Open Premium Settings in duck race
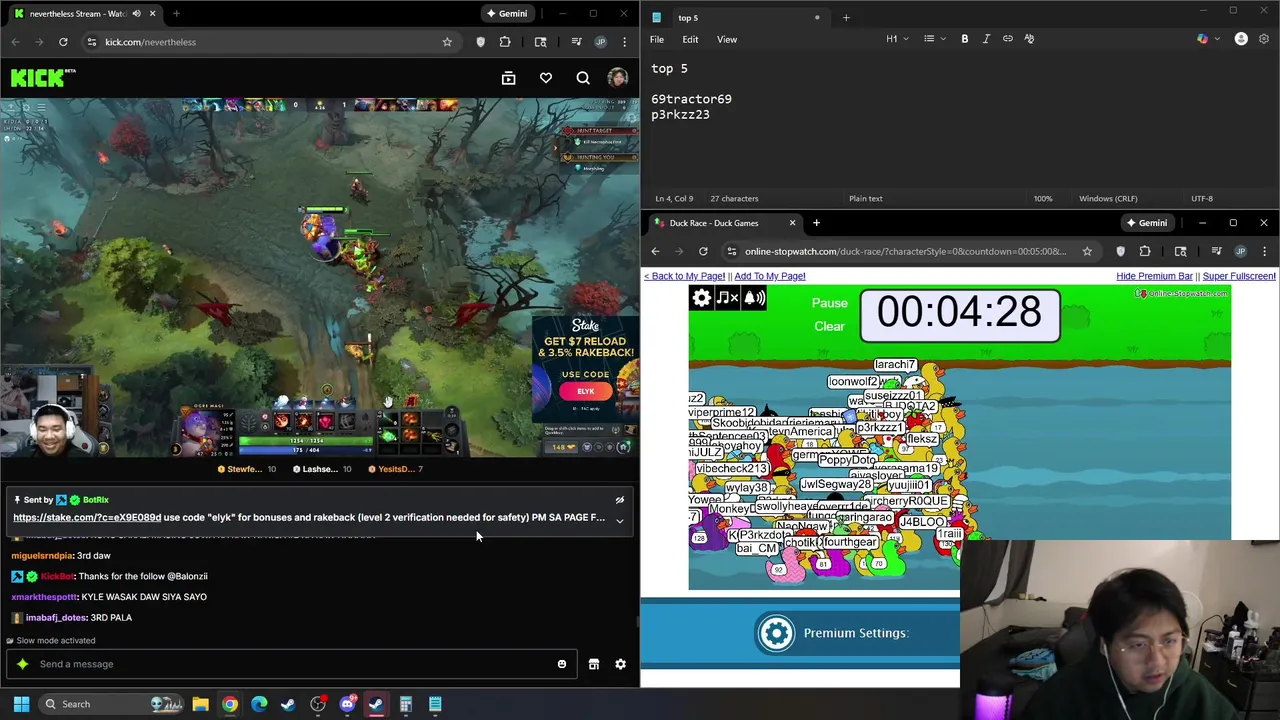Image resolution: width=1280 pixels, height=720 pixels. coord(832,633)
